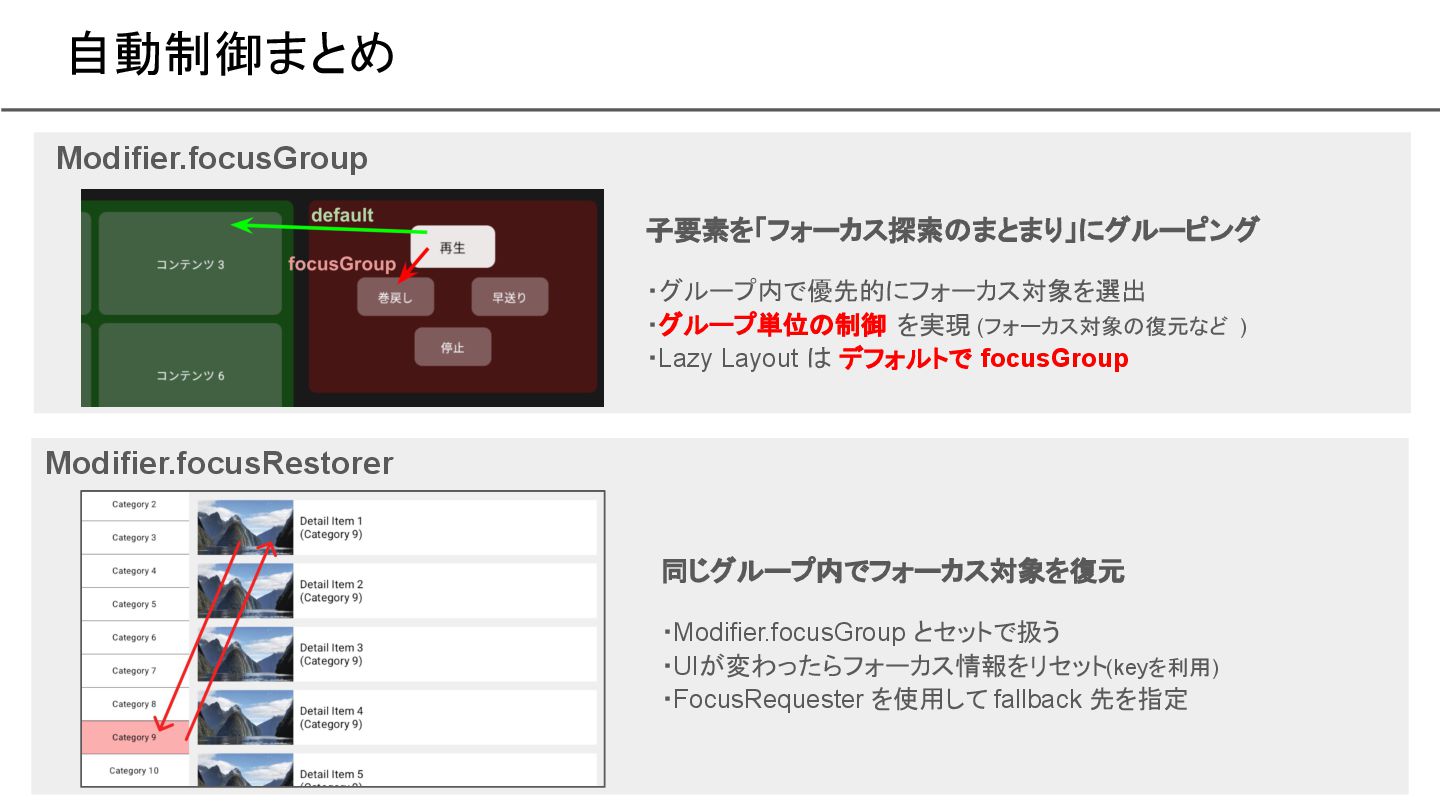Click the line グループ内で優先的にフォーカス対象を選出
This screenshot has width=1440, height=810.
click(x=896, y=292)
